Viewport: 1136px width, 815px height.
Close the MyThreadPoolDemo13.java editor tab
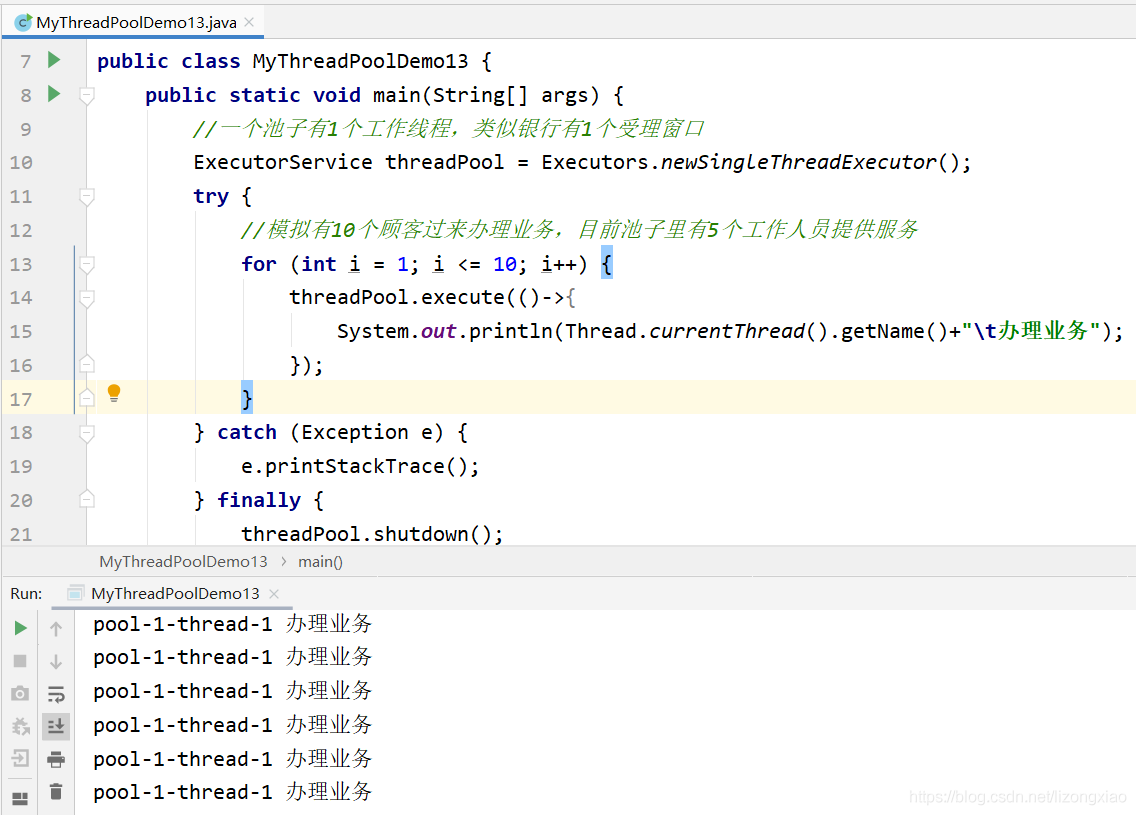coord(249,22)
